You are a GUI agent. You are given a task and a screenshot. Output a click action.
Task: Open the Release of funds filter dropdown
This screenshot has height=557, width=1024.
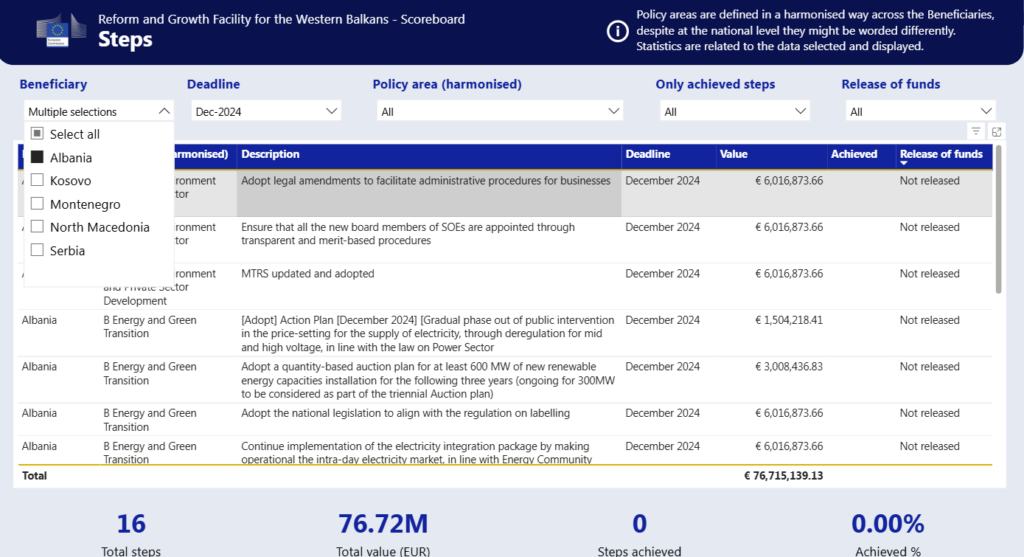tap(921, 112)
